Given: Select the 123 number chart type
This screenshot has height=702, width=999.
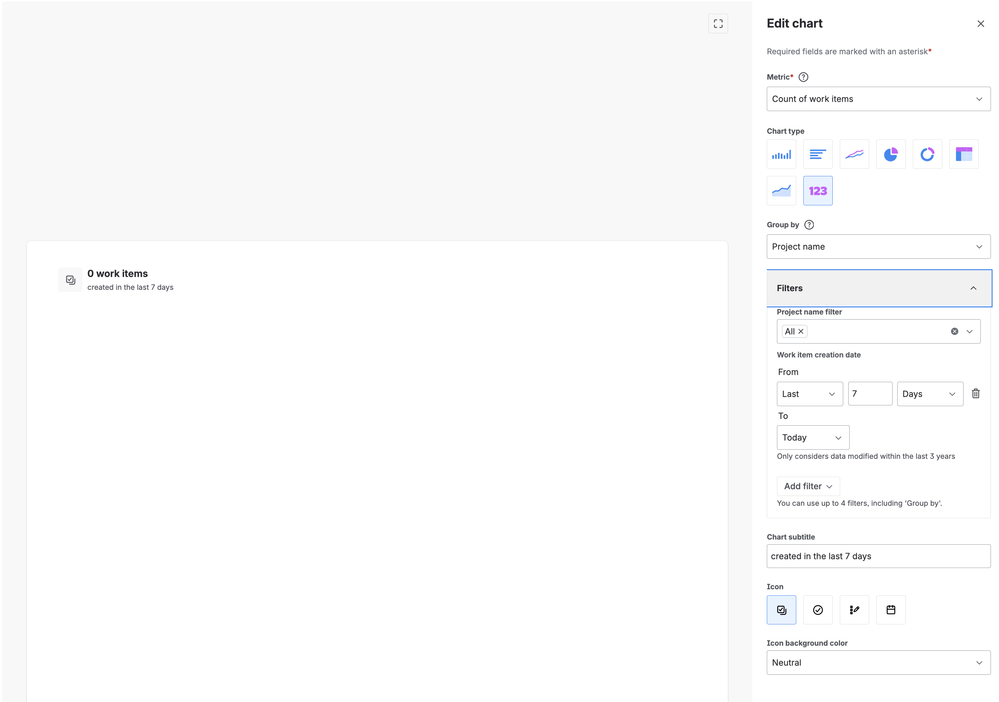Looking at the screenshot, I should (817, 190).
